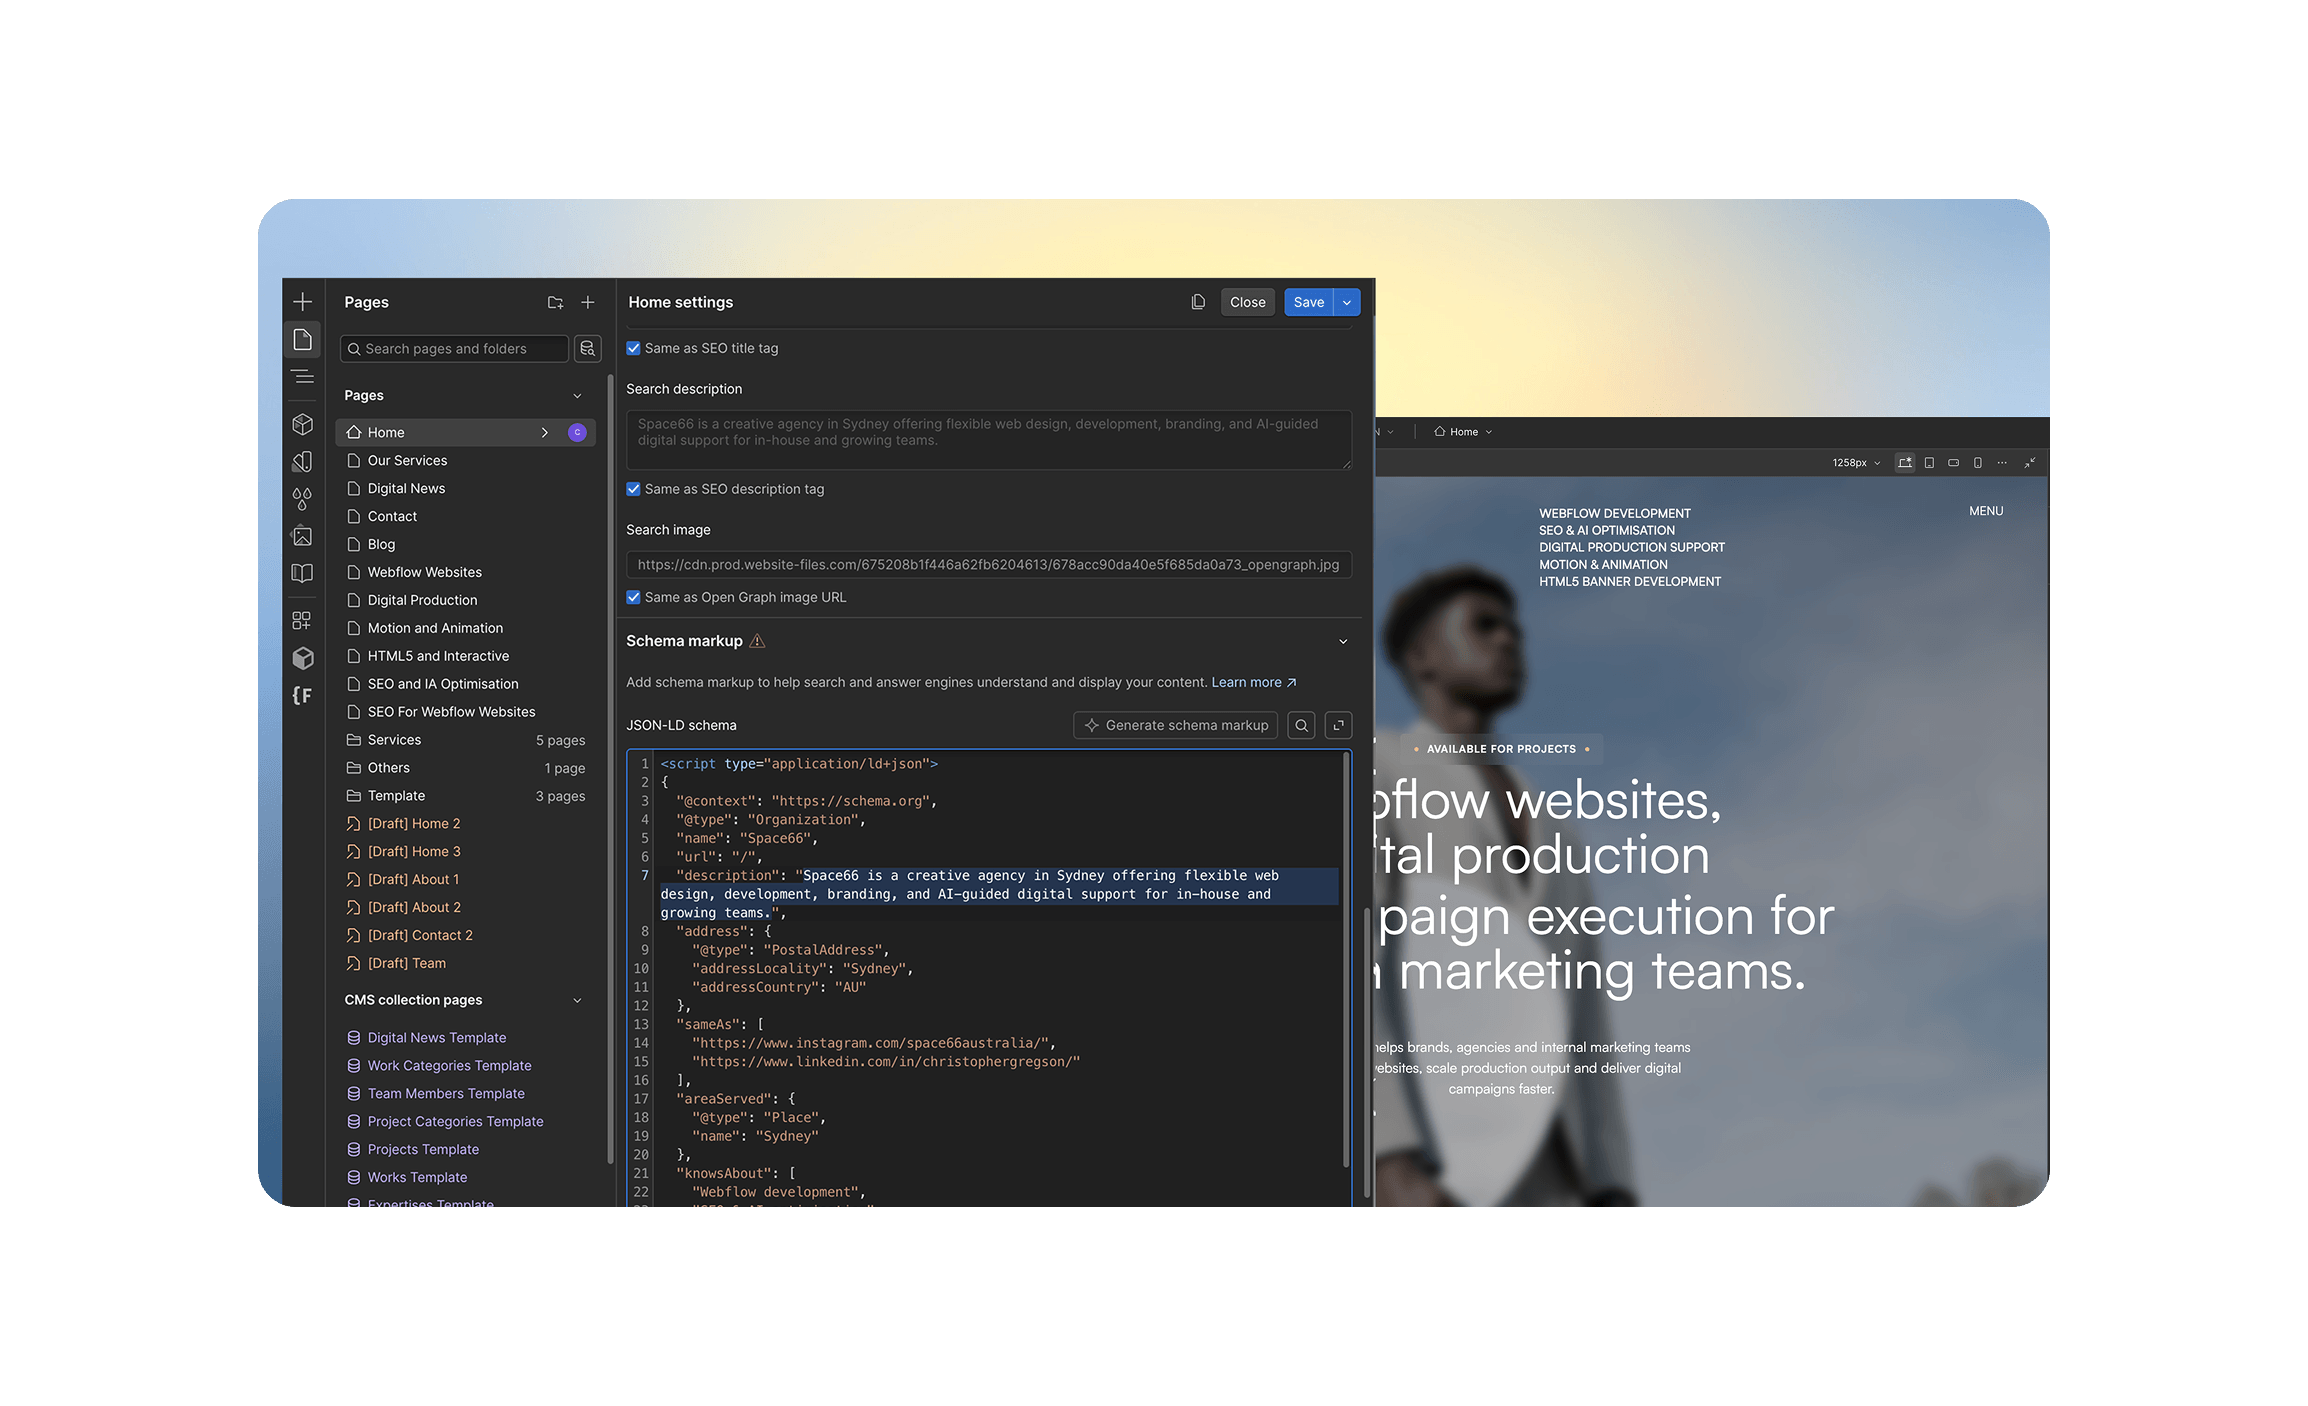The height and width of the screenshot is (1406, 2308).
Task: Click the Search image URL field
Action: 989,565
